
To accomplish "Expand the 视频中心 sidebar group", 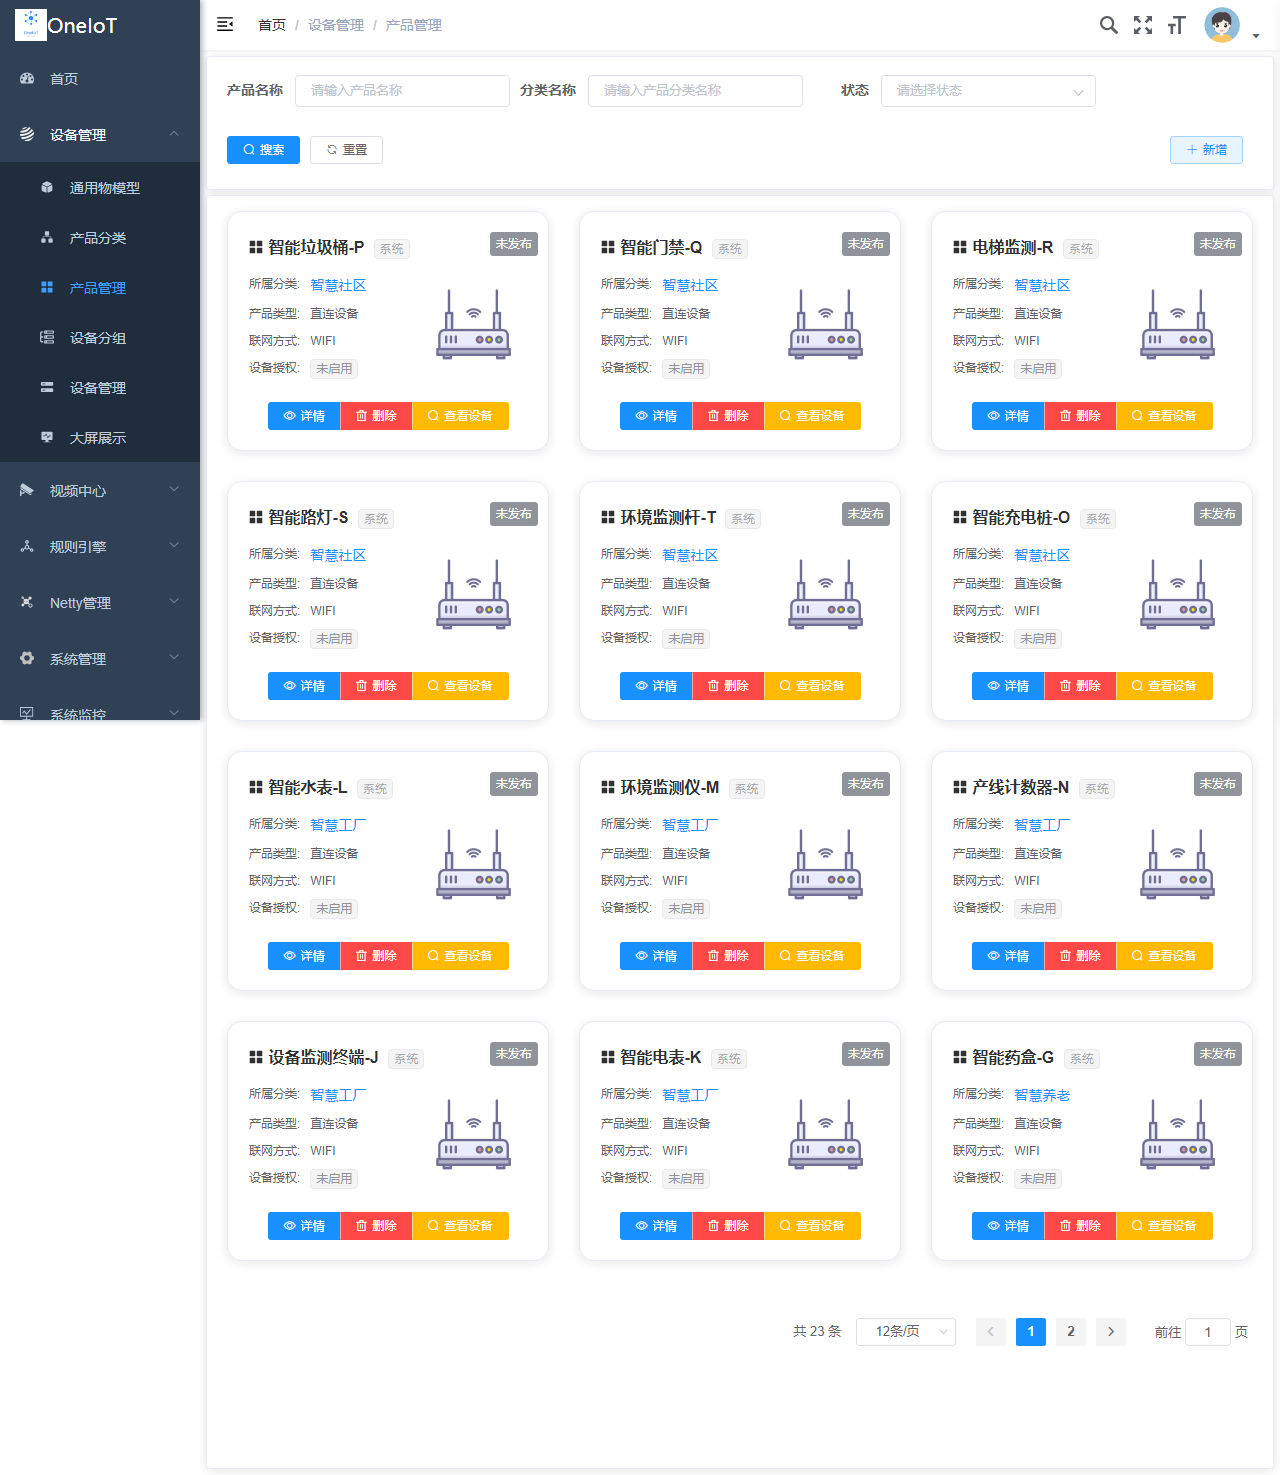I will 100,491.
